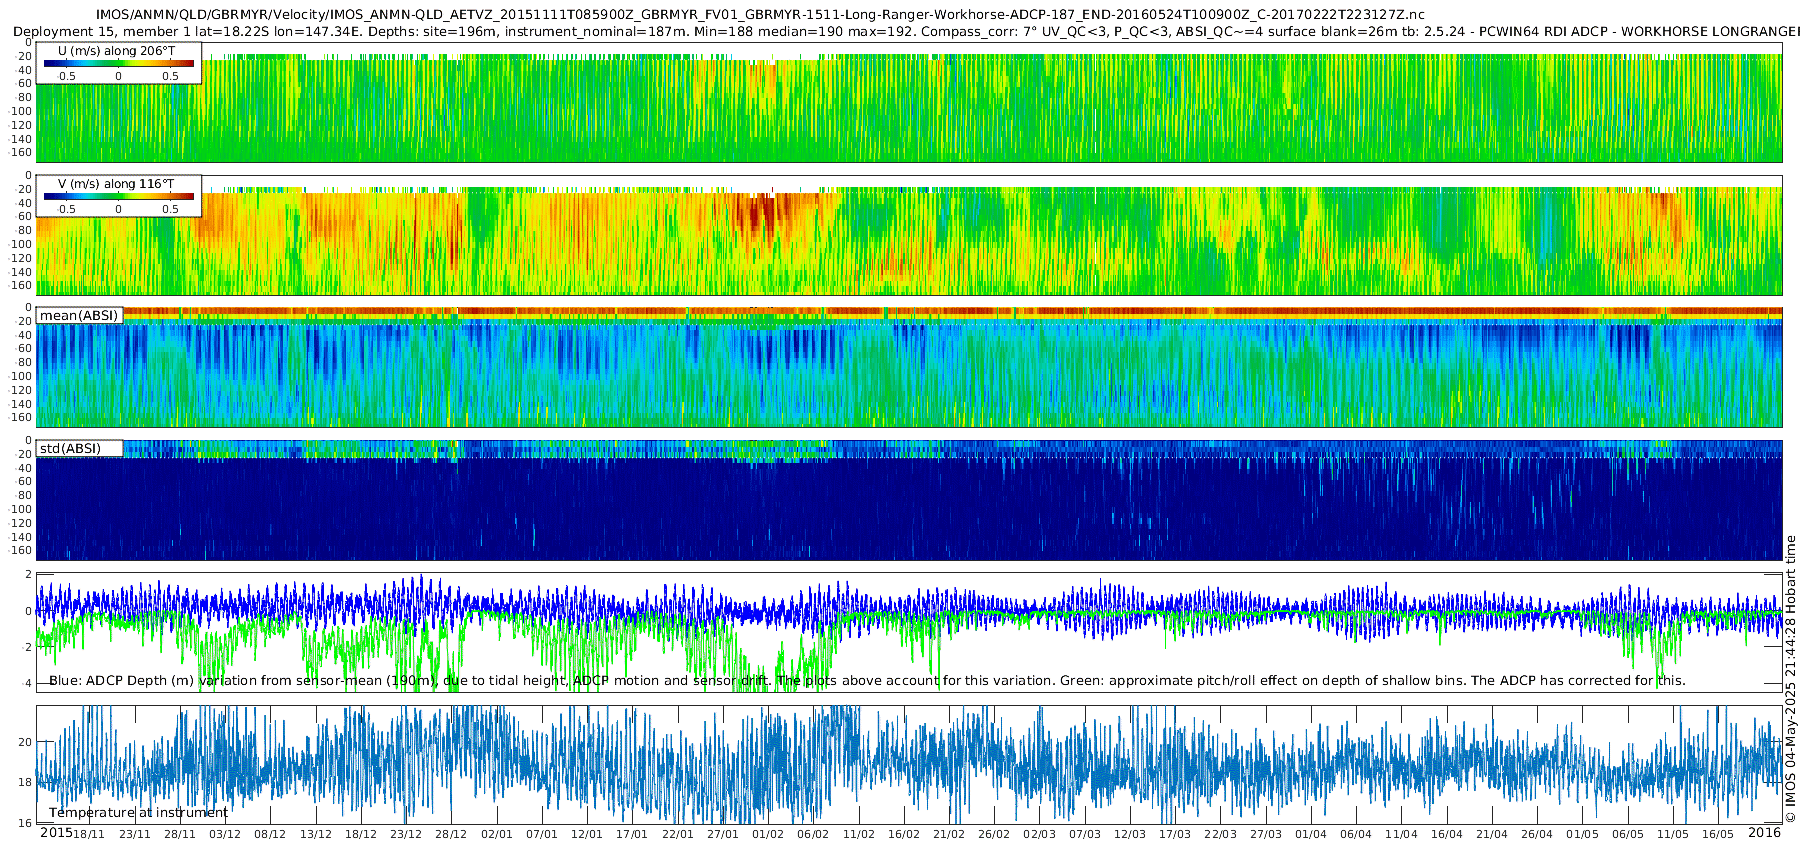
Task: Click the 23/11 date tick
Action: point(135,834)
